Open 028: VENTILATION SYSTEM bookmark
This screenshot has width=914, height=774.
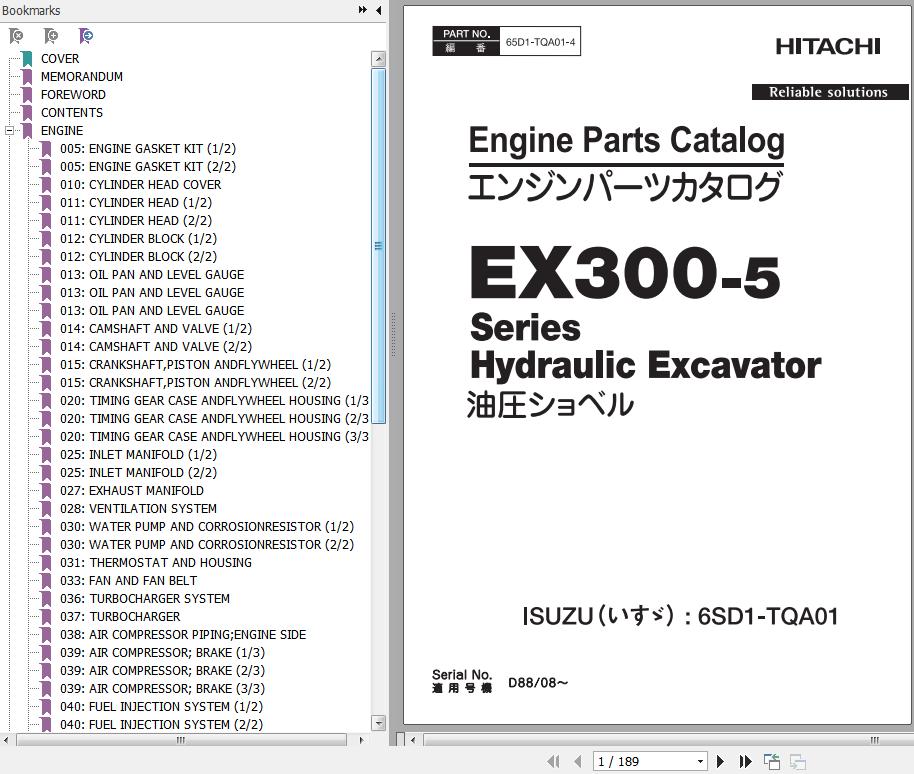[x=138, y=509]
